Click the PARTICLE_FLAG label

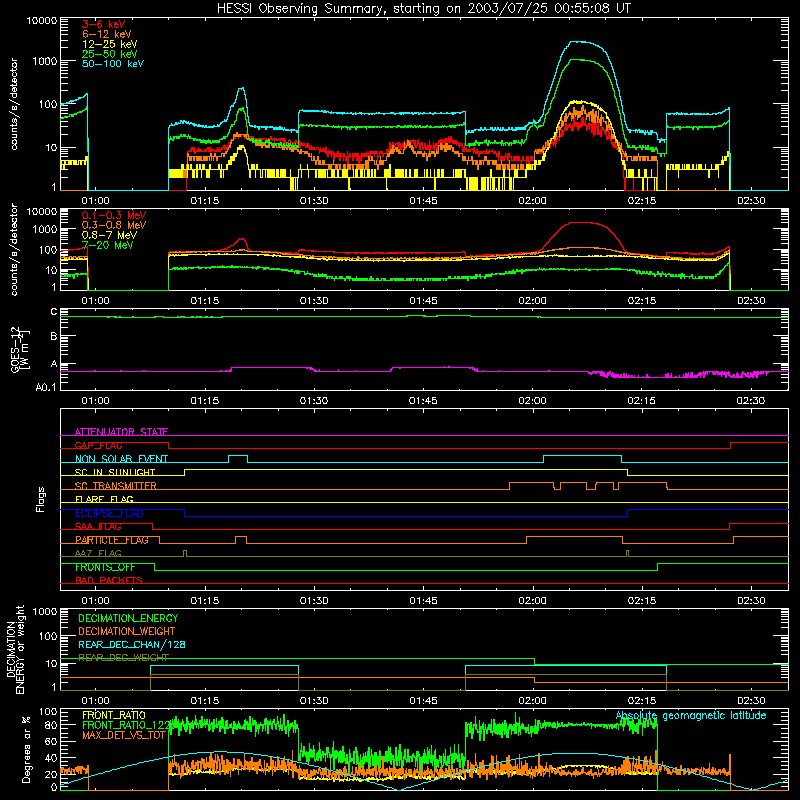112,540
